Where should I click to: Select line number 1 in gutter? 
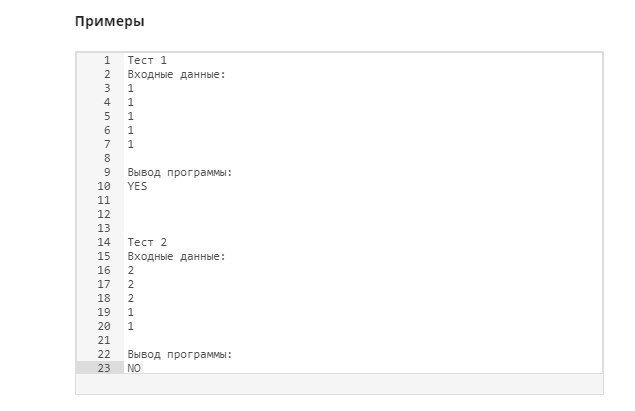[x=107, y=60]
